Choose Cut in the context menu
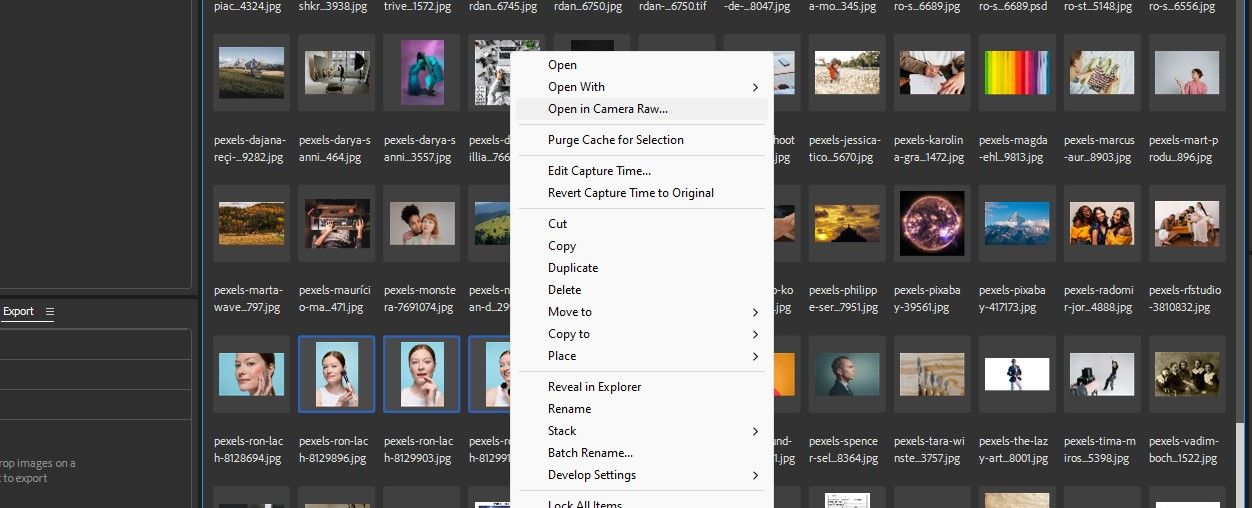 coord(557,224)
